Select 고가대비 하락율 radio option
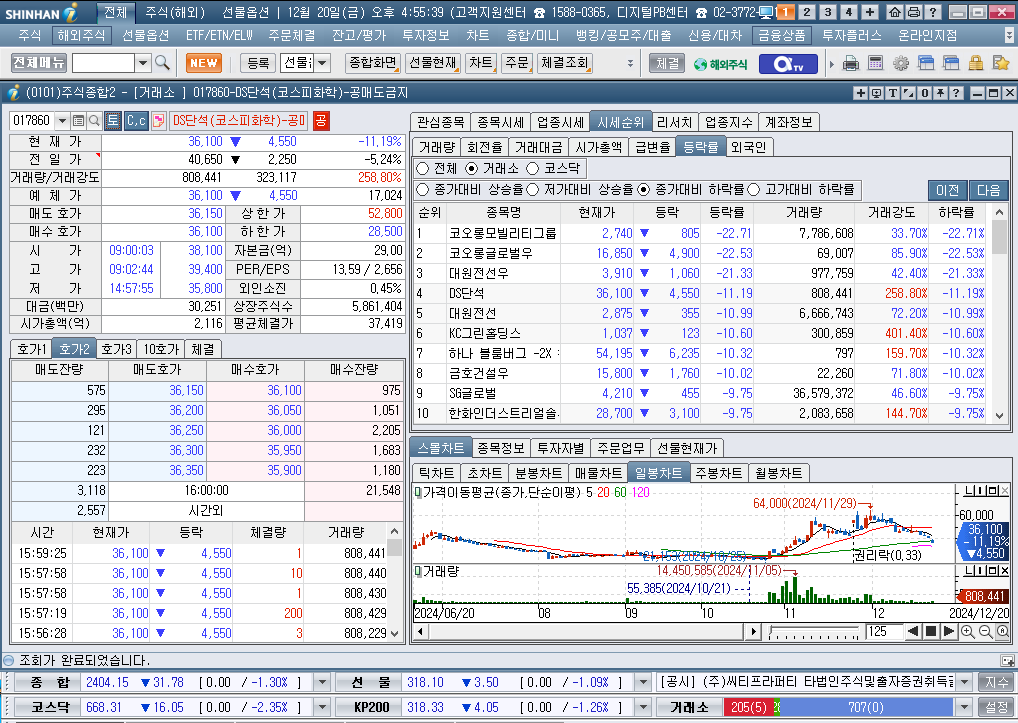 pos(754,190)
